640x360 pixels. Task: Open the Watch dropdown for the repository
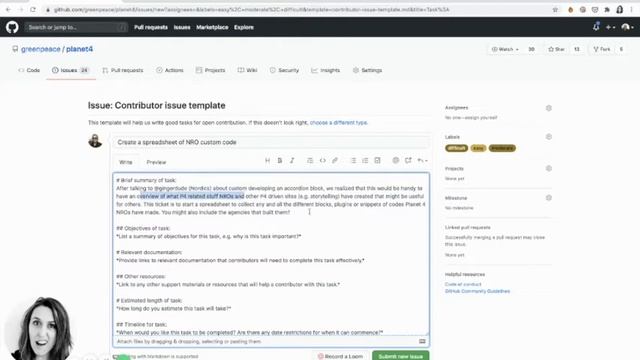505,49
